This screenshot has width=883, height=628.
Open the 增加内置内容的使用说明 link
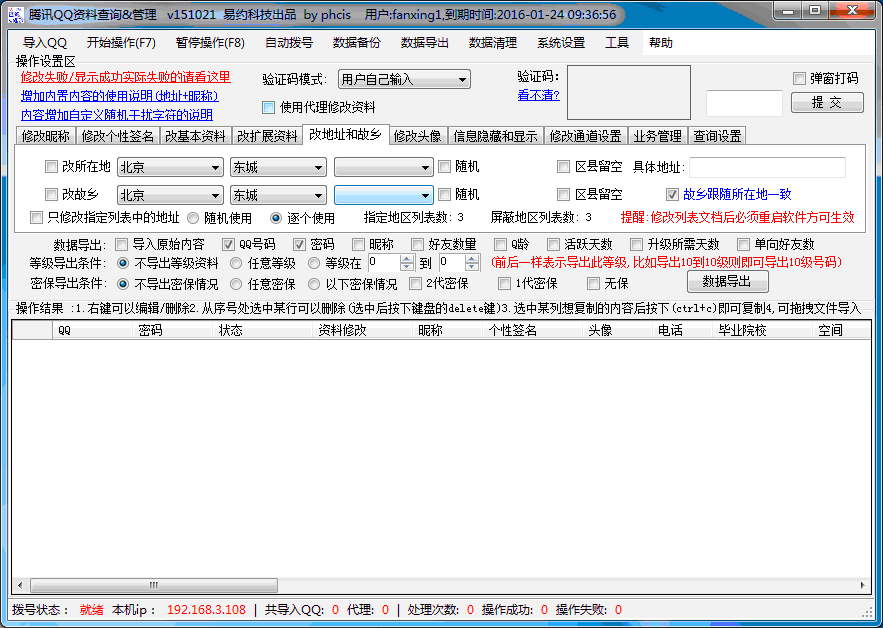pyautogui.click(x=119, y=96)
